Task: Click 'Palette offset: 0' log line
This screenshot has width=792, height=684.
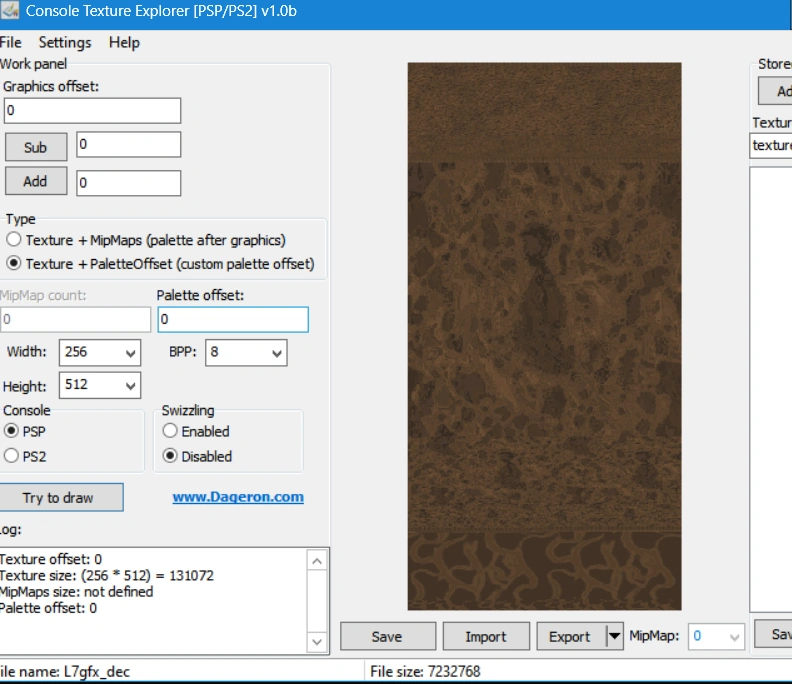Action: 48,608
